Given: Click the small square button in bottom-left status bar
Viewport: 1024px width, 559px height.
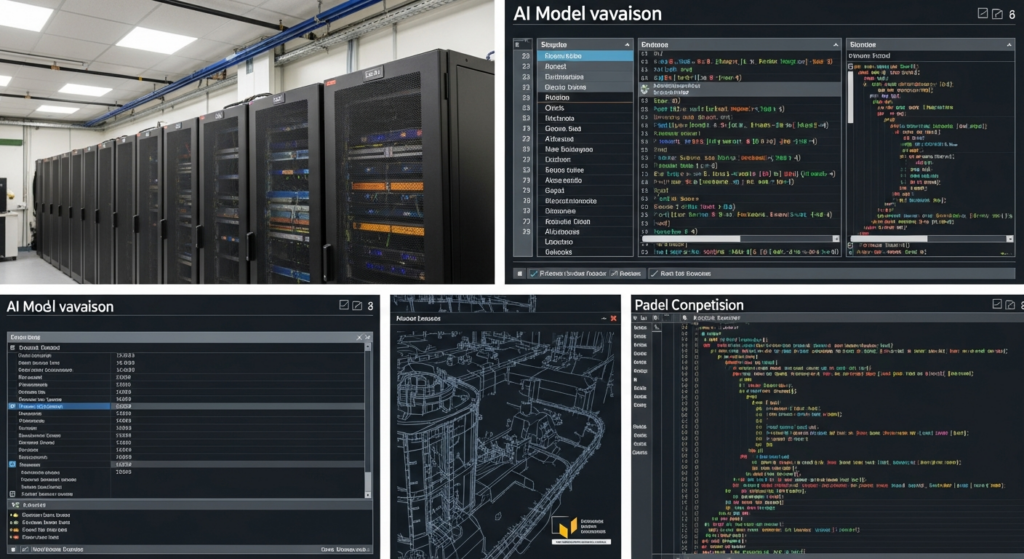Looking at the screenshot, I should tap(13, 549).
